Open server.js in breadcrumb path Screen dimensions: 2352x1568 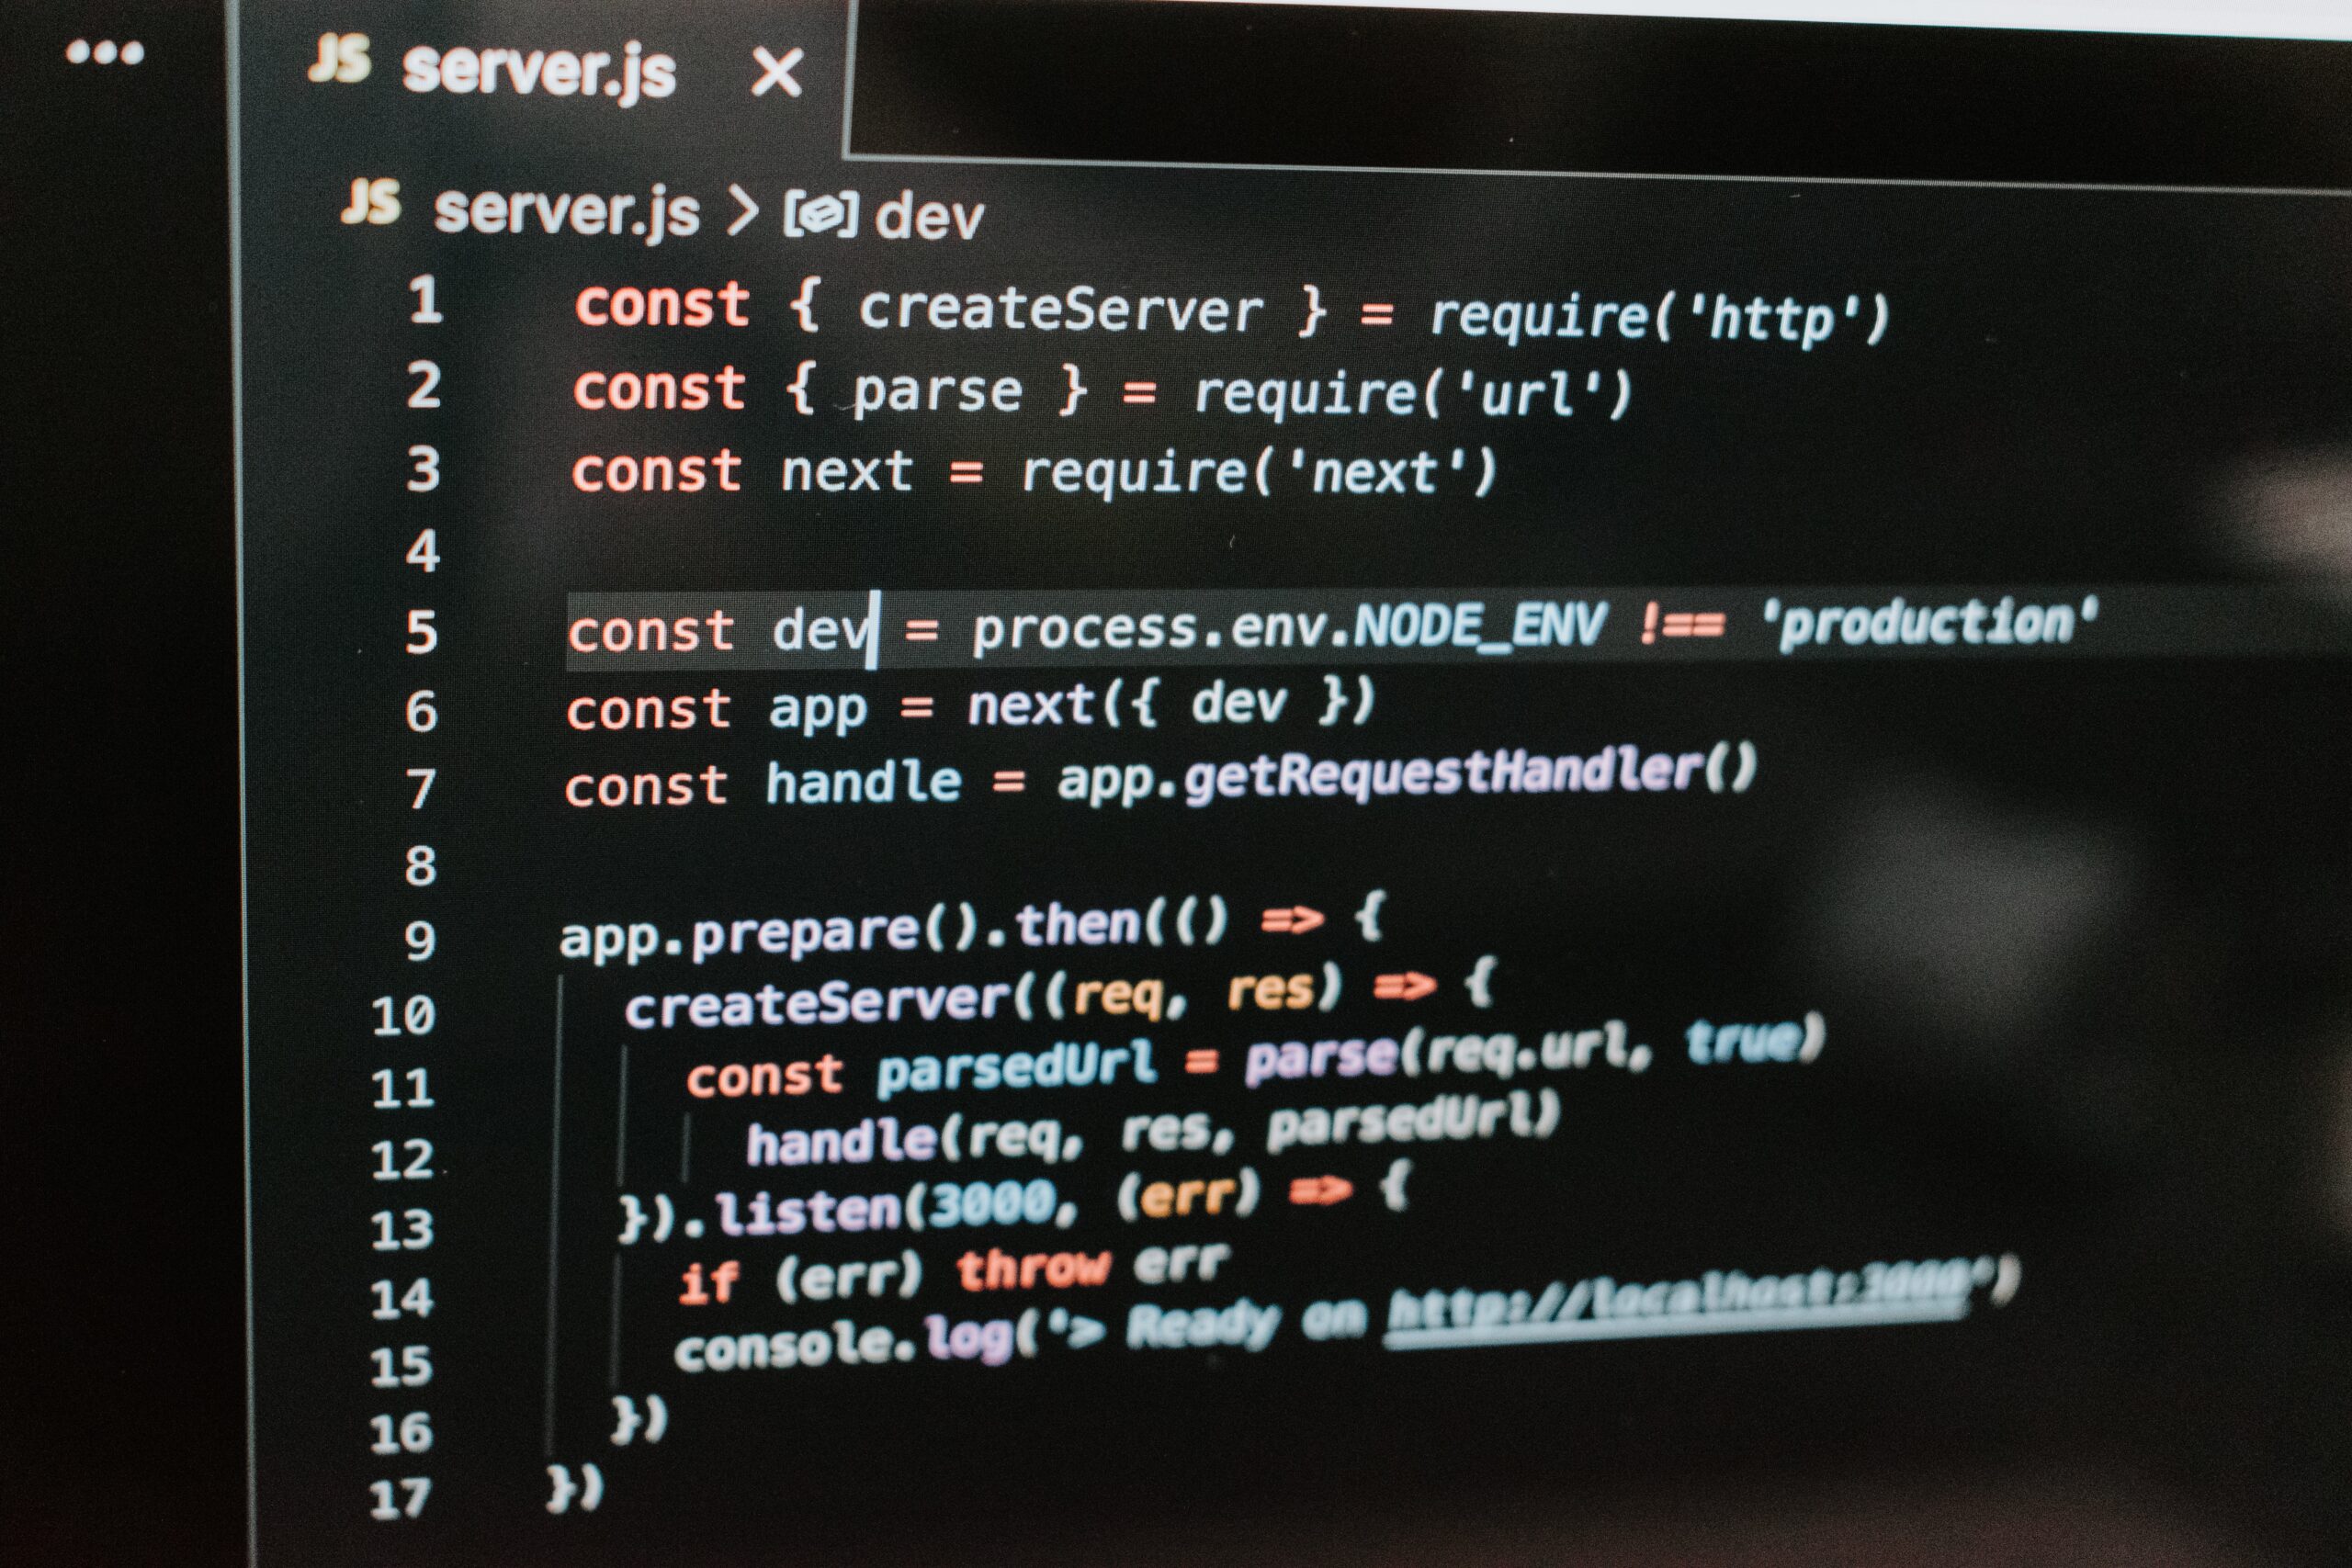click(x=566, y=212)
